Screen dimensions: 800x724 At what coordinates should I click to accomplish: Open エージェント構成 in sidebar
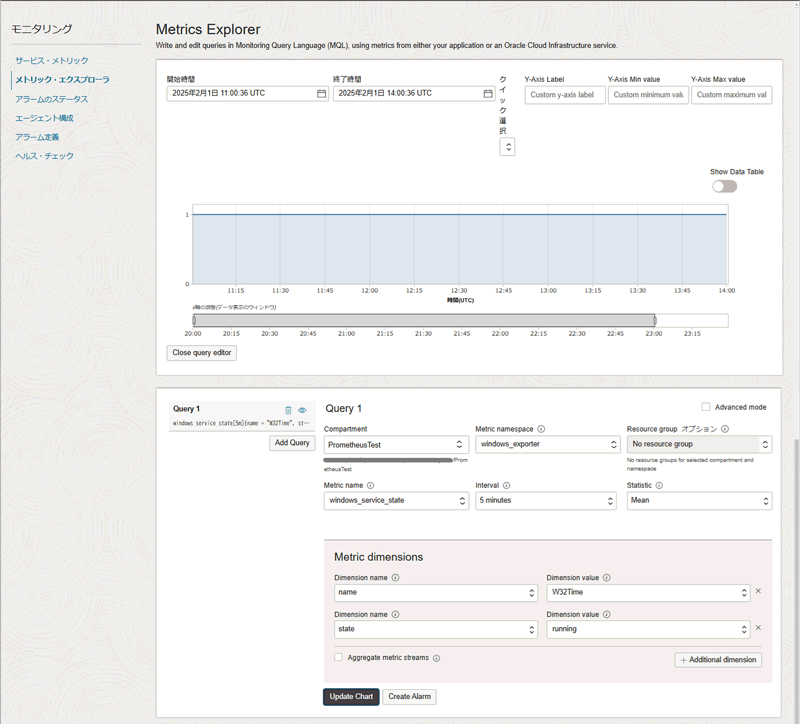[x=44, y=118]
